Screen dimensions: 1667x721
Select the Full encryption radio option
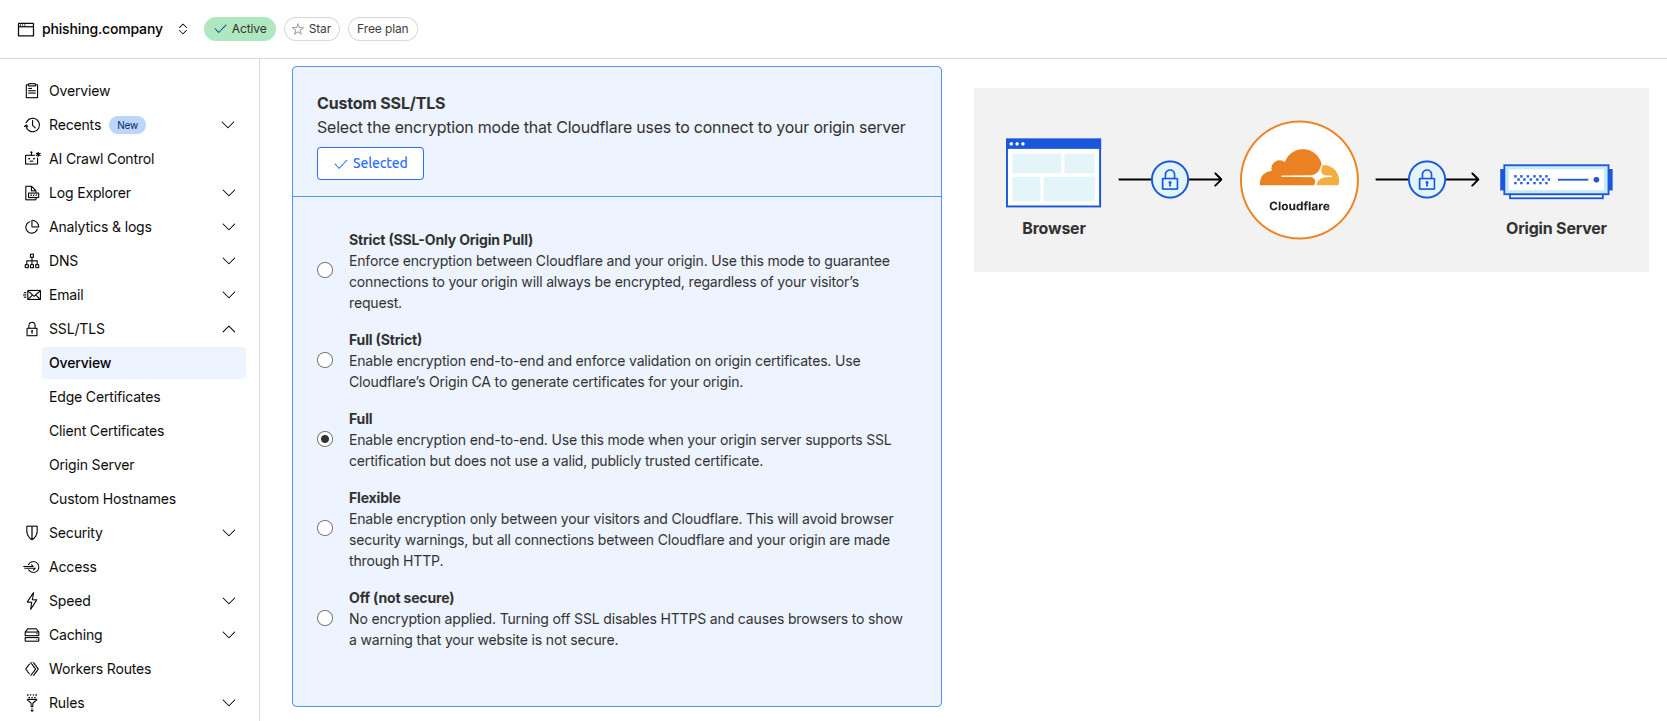point(325,439)
